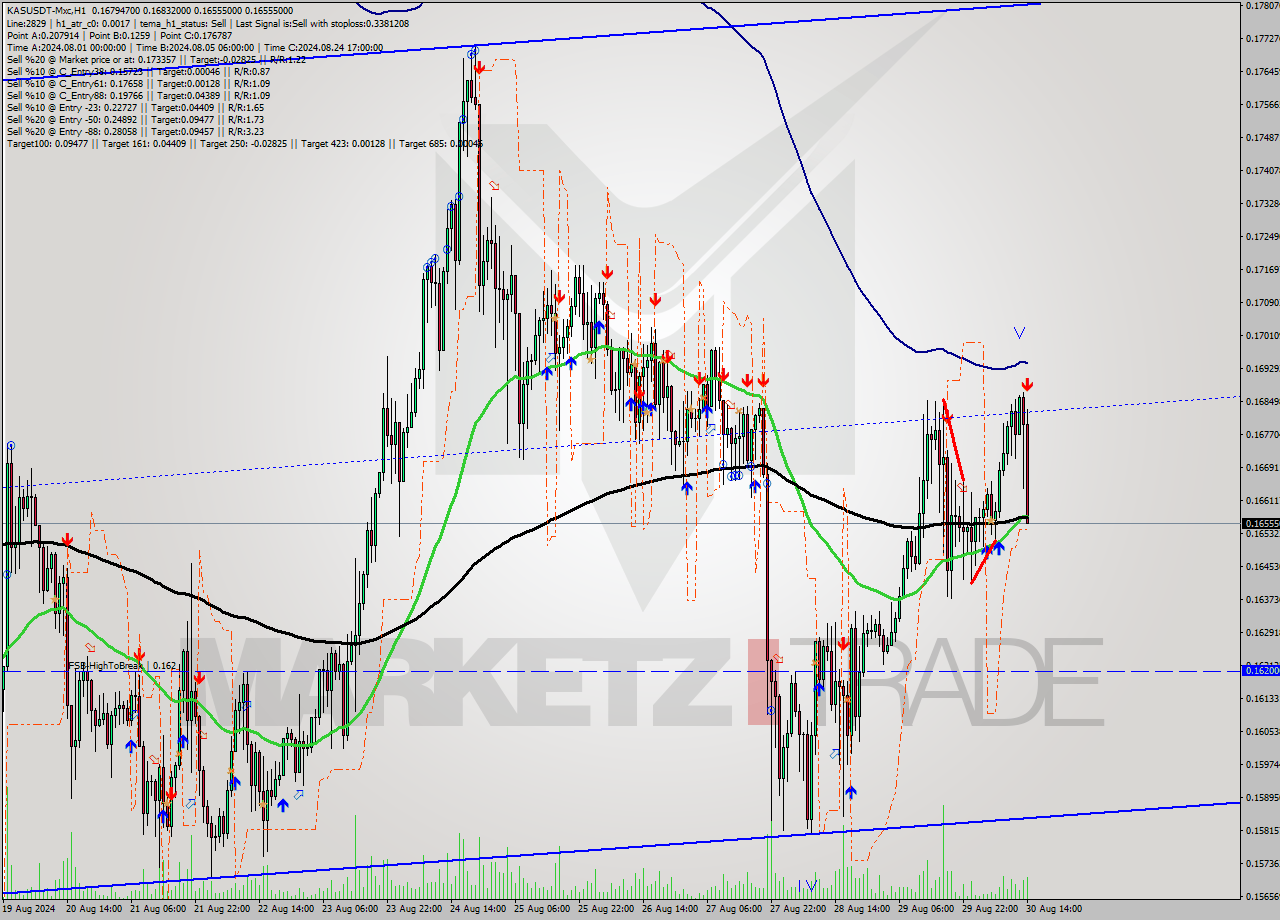
Task: Click the '20 Aug 14:00' time axis label
Action: pos(93,909)
